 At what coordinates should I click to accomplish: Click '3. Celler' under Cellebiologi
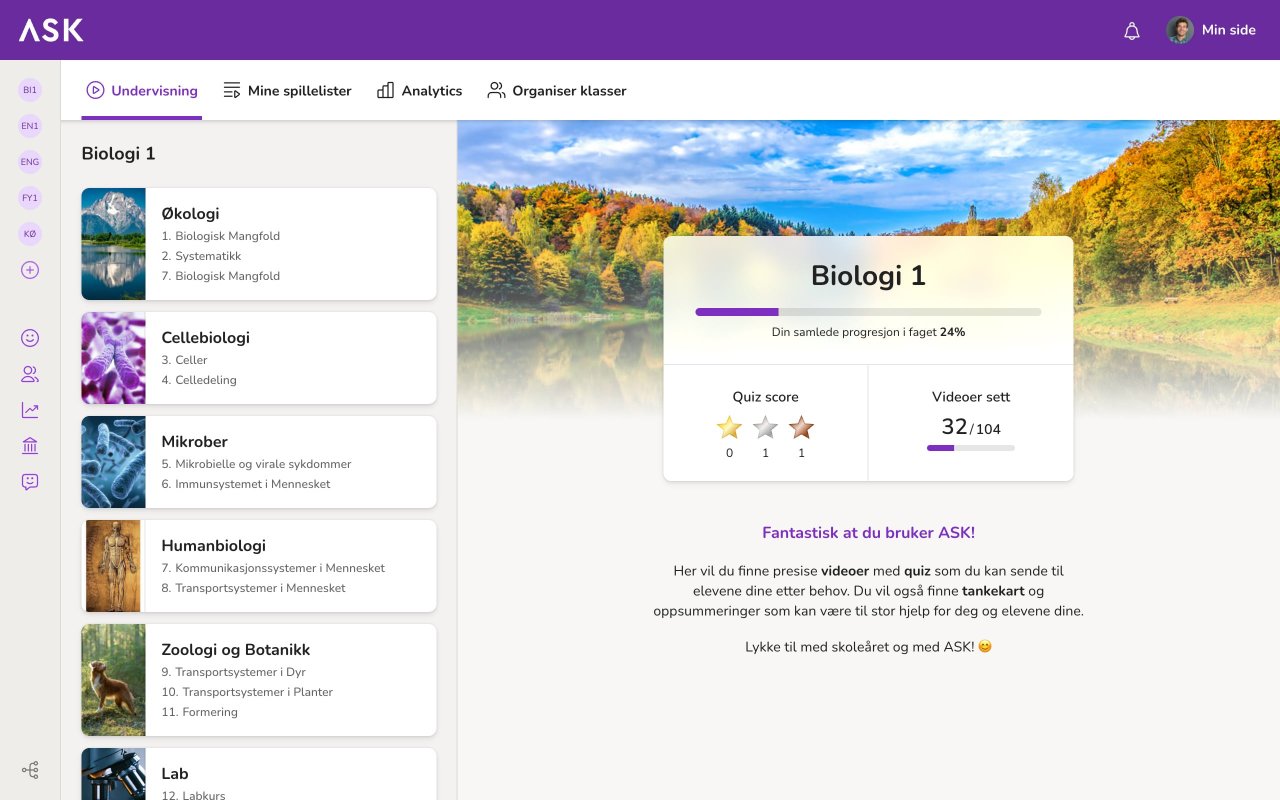coord(184,360)
